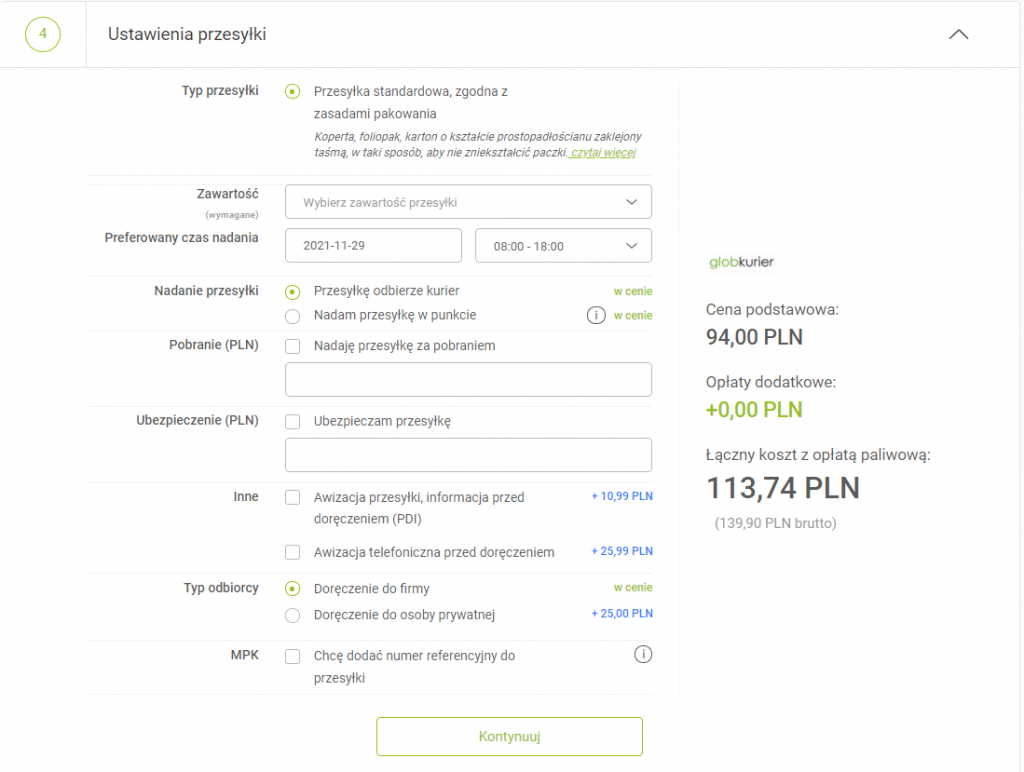Image resolution: width=1024 pixels, height=772 pixels.
Task: Enable Awizacja telefoniczna przed doręczeniem
Action: pyautogui.click(x=292, y=552)
